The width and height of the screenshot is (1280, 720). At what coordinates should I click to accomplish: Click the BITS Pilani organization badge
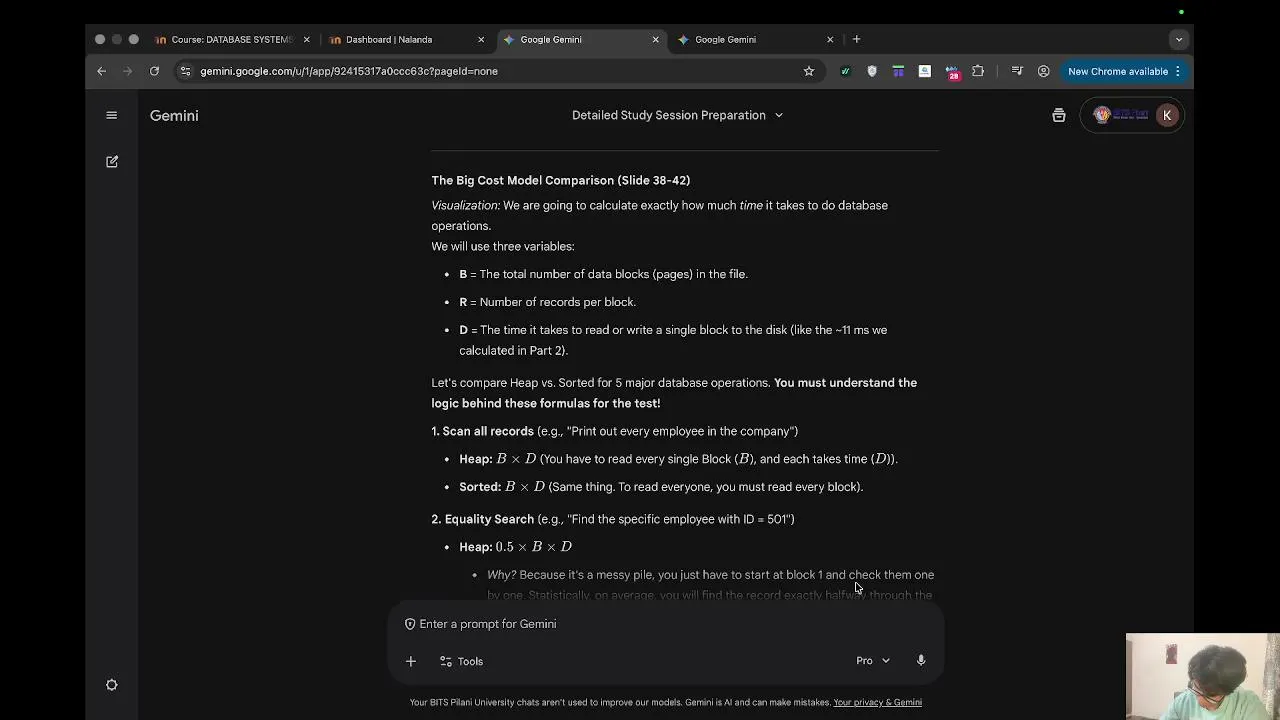pyautogui.click(x=1121, y=115)
